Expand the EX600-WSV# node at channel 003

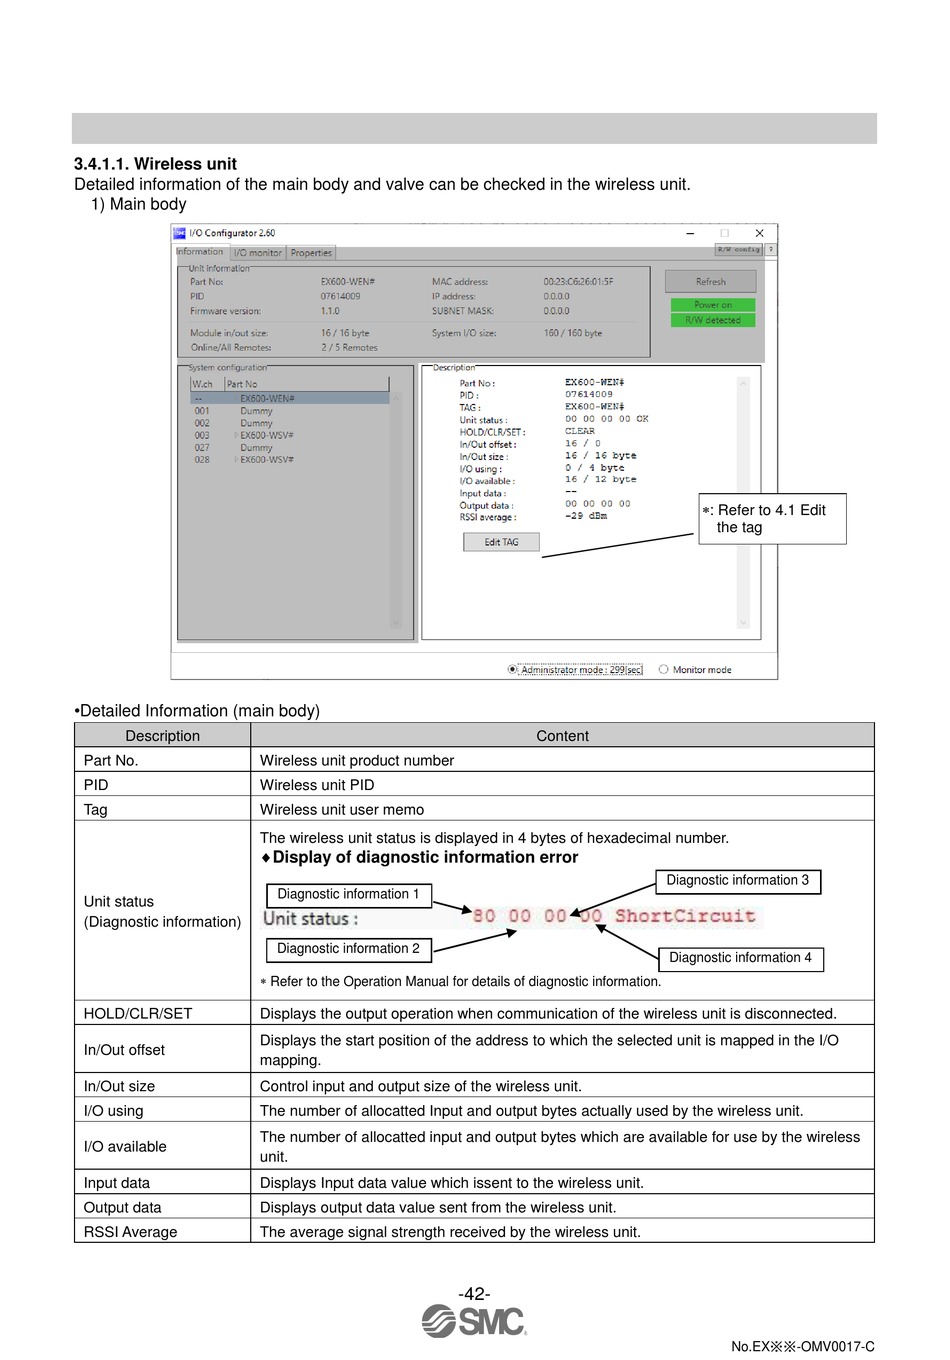pos(236,436)
